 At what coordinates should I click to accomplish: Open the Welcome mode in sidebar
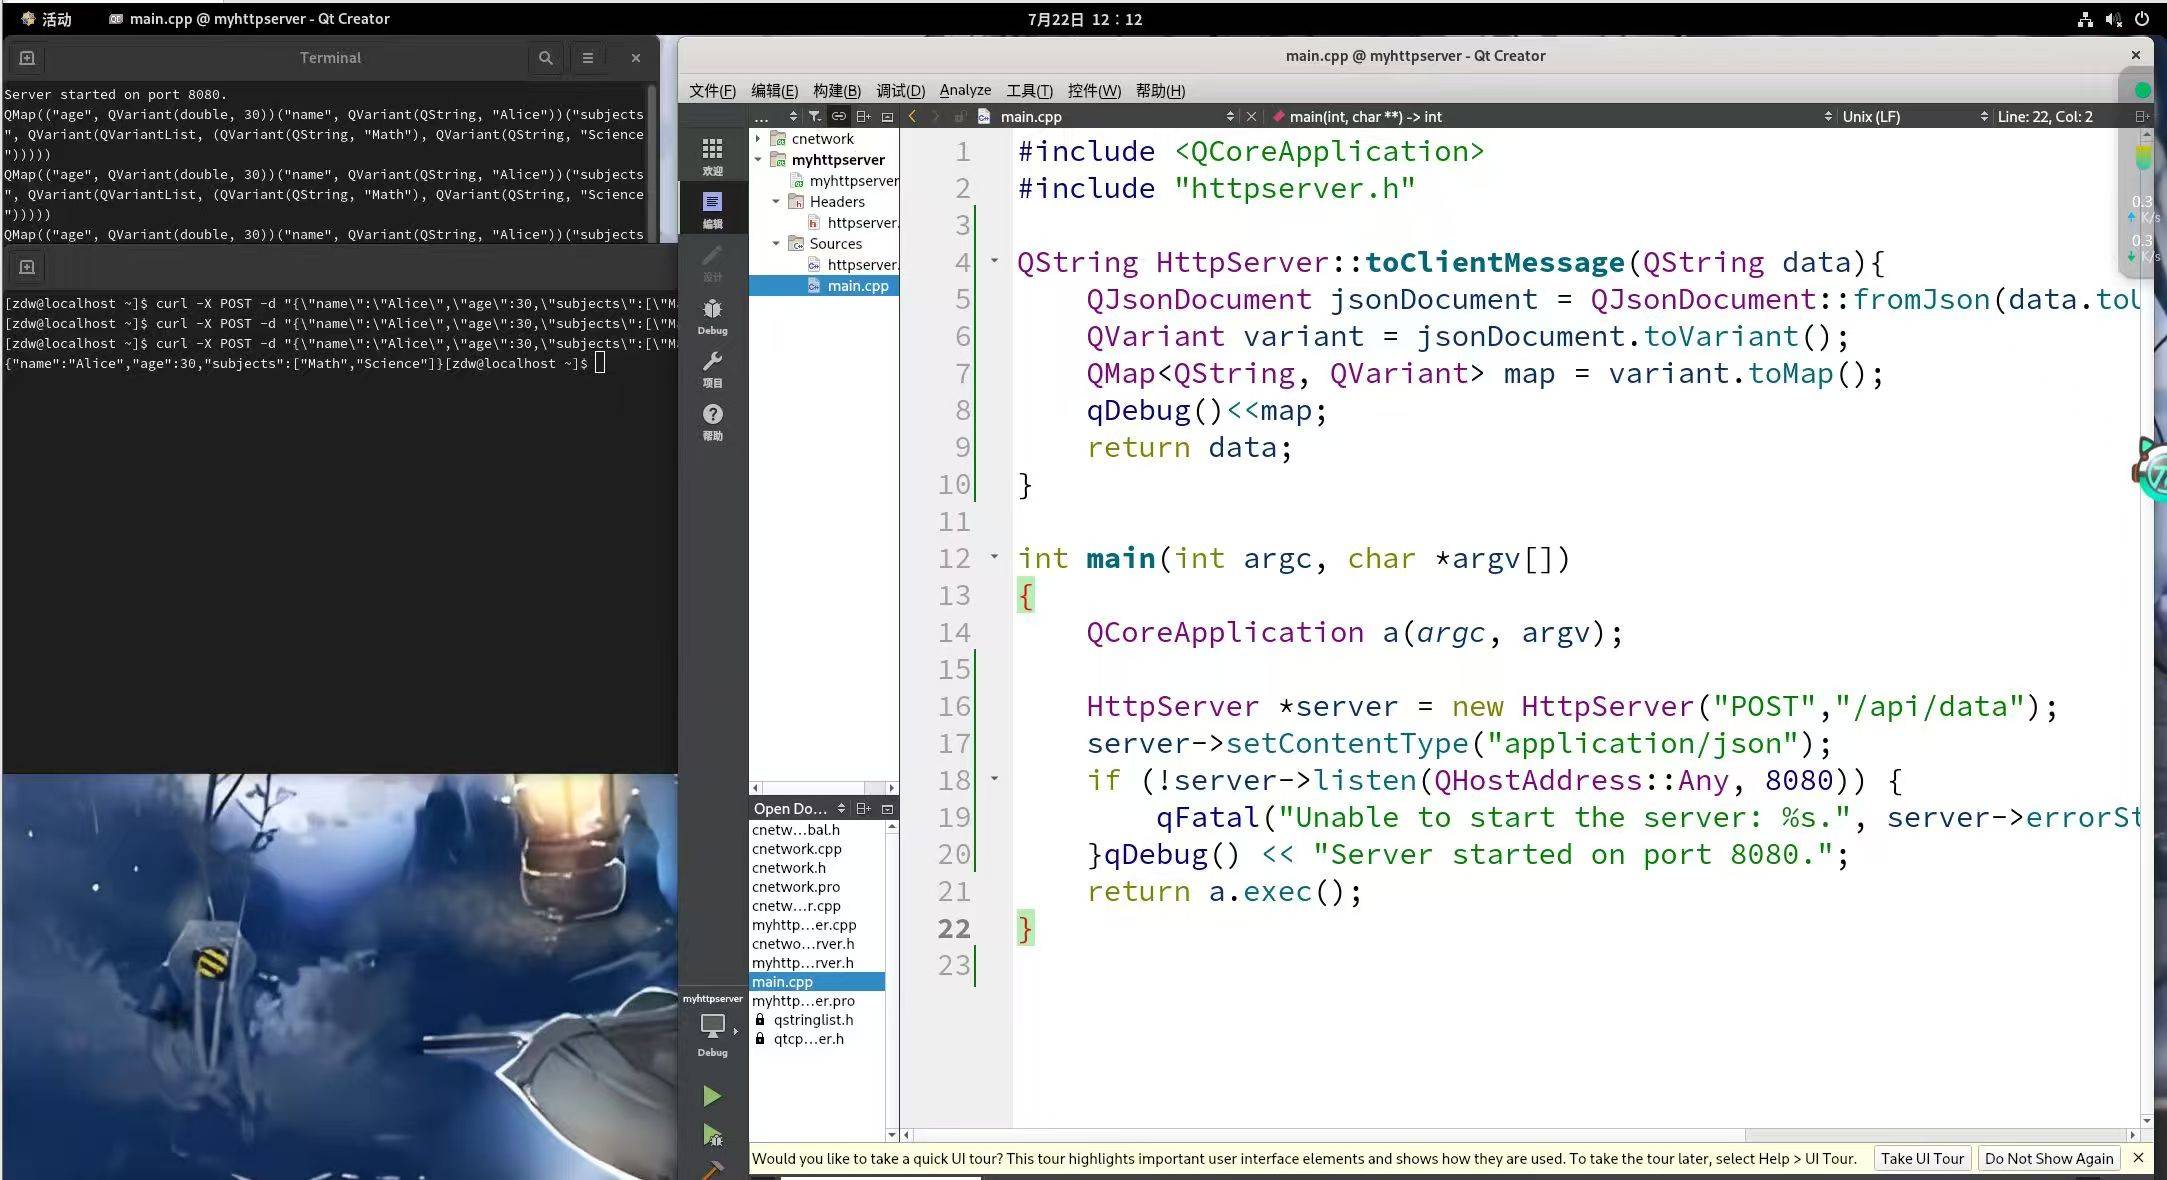click(x=712, y=155)
